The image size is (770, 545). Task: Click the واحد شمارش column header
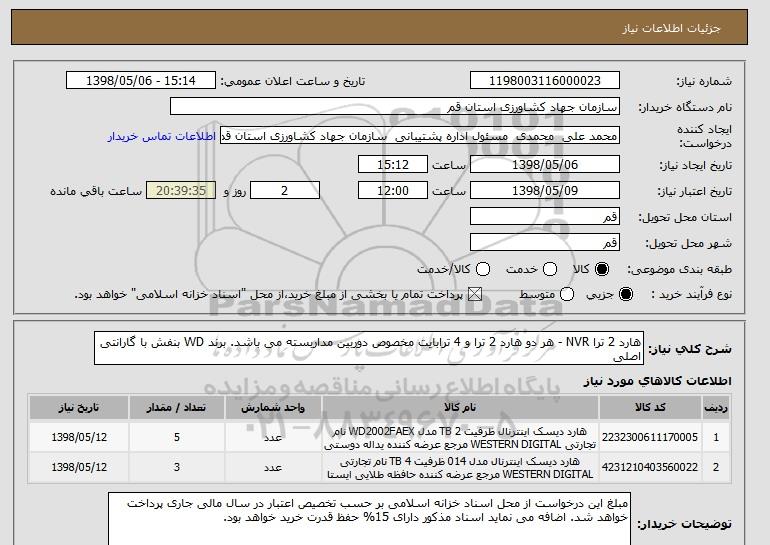(273, 408)
